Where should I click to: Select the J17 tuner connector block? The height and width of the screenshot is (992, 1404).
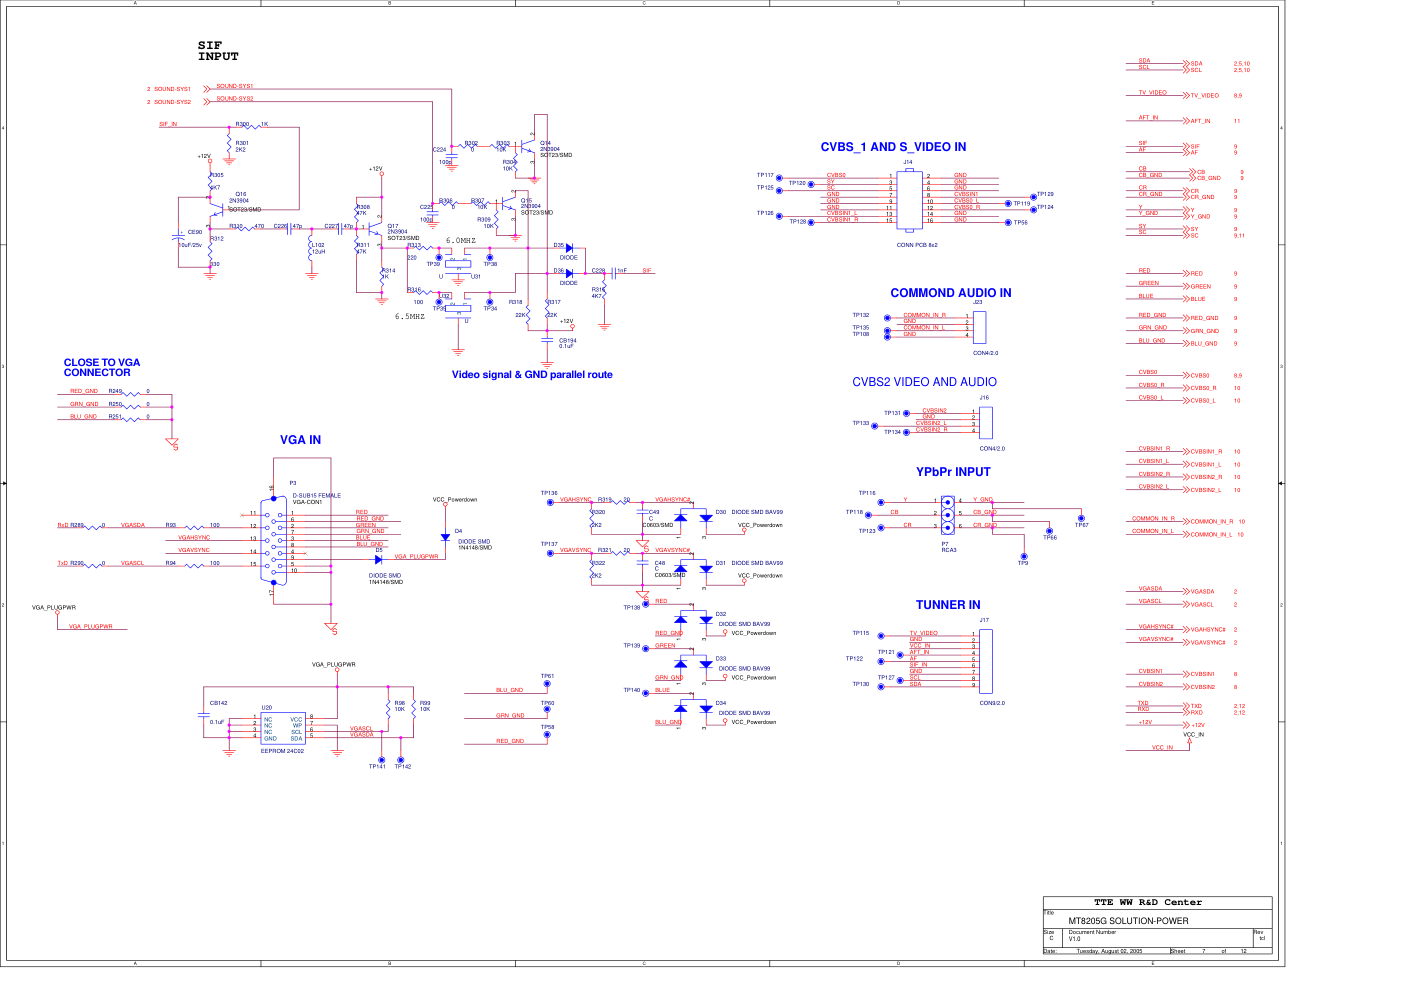(985, 661)
